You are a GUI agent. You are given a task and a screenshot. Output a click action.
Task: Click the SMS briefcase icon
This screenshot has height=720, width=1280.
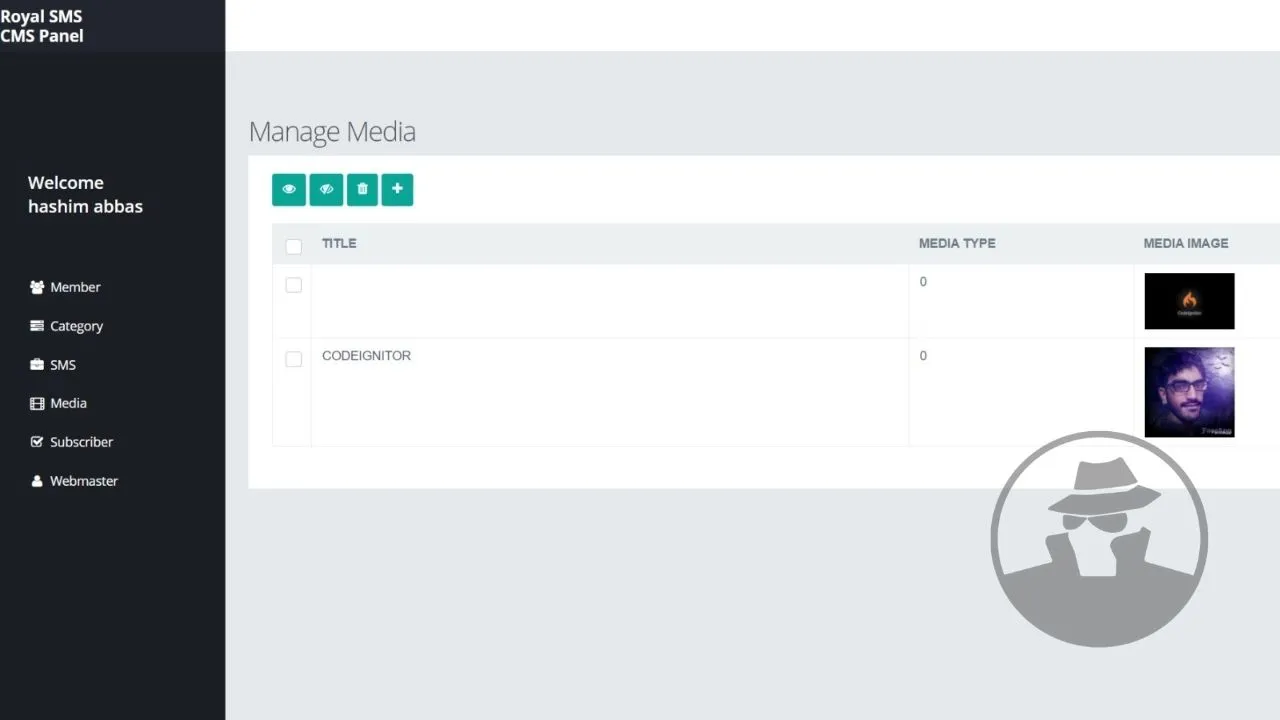tap(37, 365)
